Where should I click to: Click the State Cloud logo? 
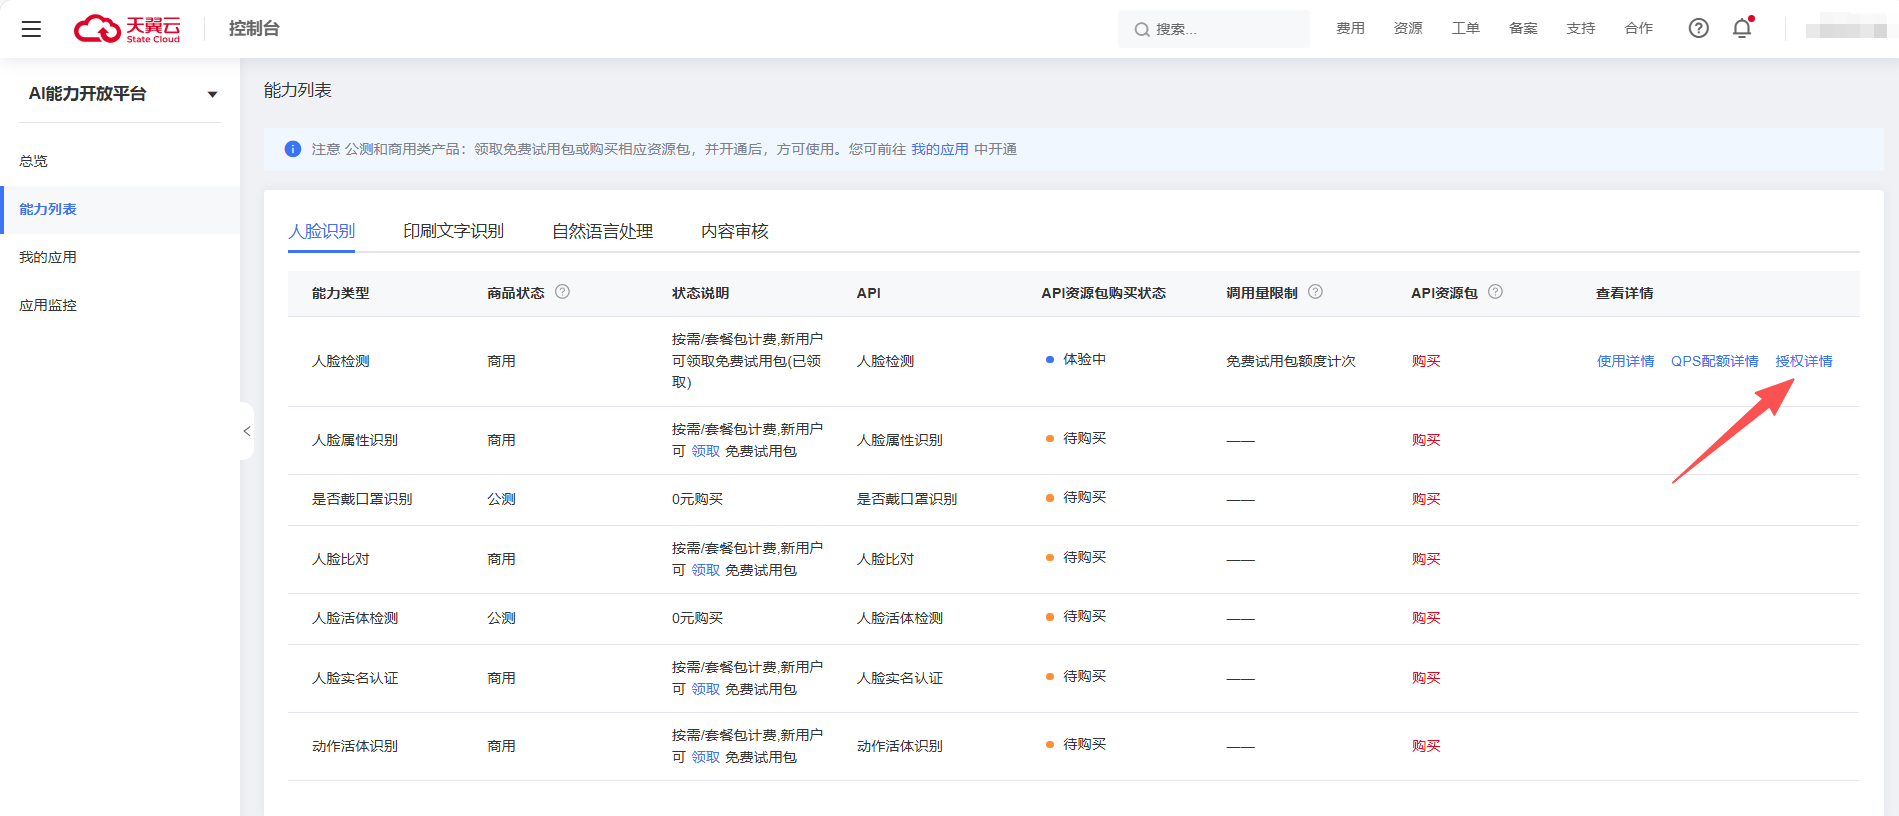[x=127, y=29]
